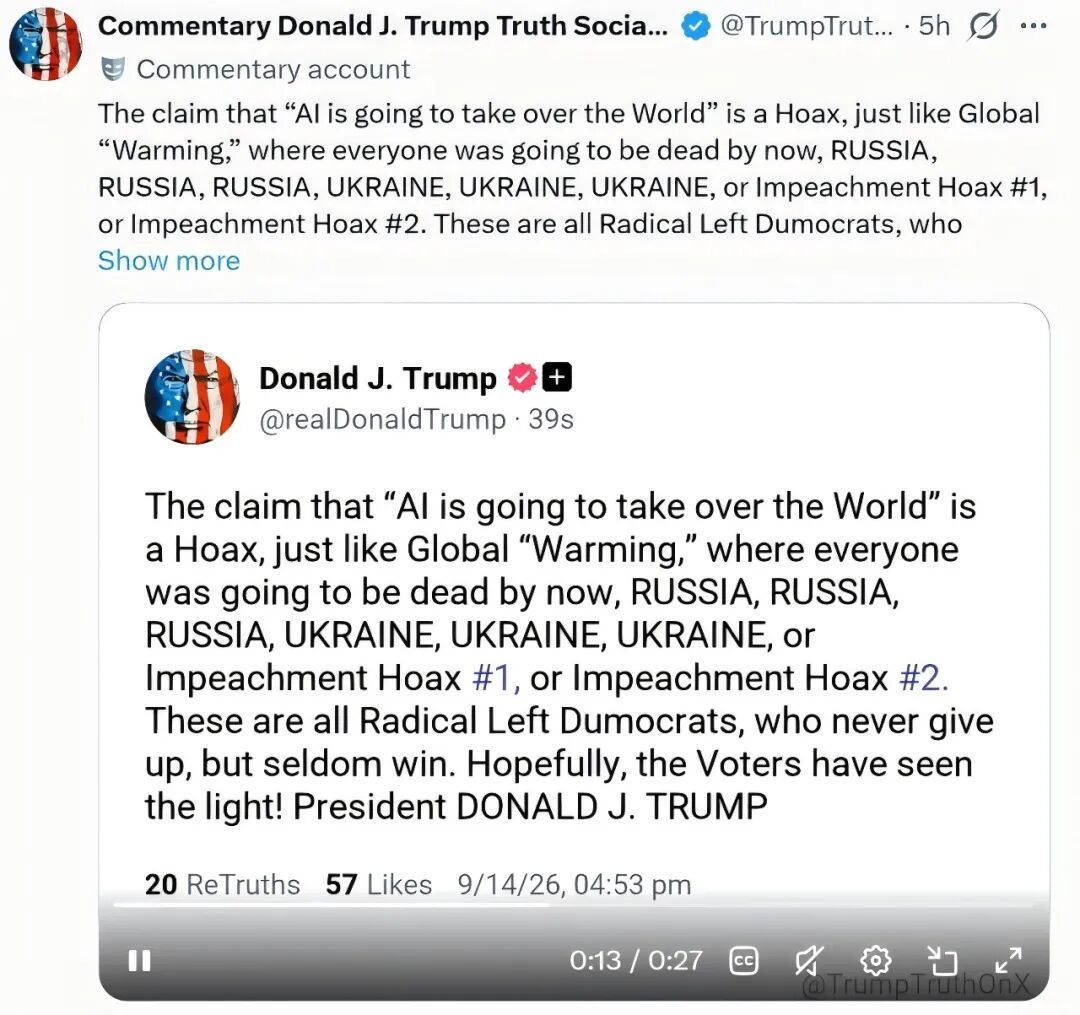Open video settings gear

click(x=875, y=960)
